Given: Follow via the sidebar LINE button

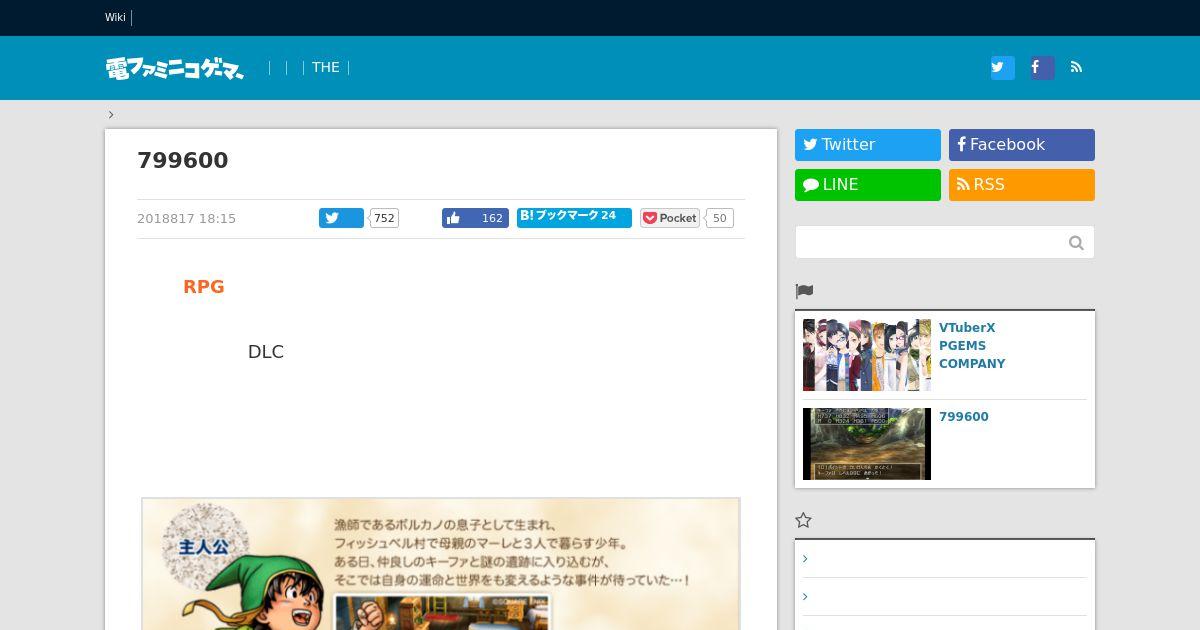Looking at the screenshot, I should (868, 185).
